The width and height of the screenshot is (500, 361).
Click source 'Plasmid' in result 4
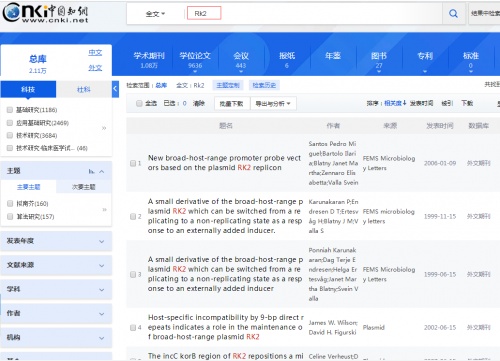click(x=374, y=328)
